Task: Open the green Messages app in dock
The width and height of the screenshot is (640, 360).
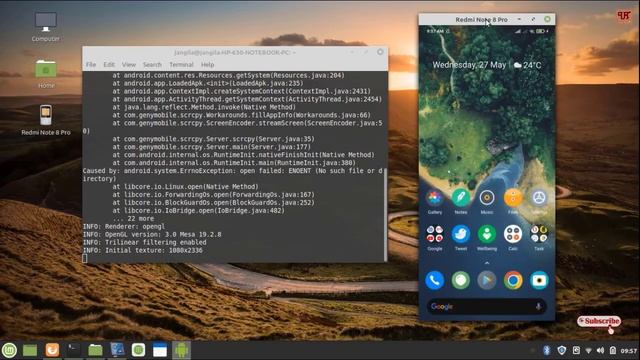Action: pos(461,280)
